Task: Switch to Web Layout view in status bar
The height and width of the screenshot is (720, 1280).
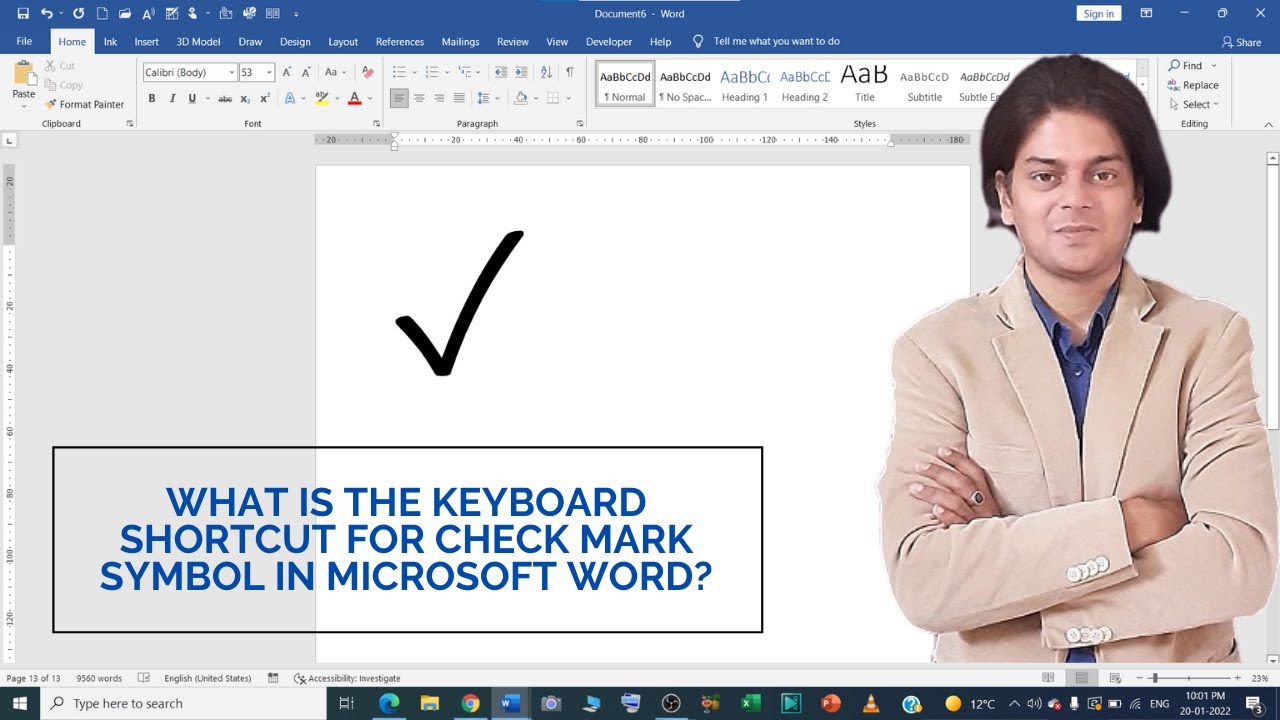Action: [1115, 678]
